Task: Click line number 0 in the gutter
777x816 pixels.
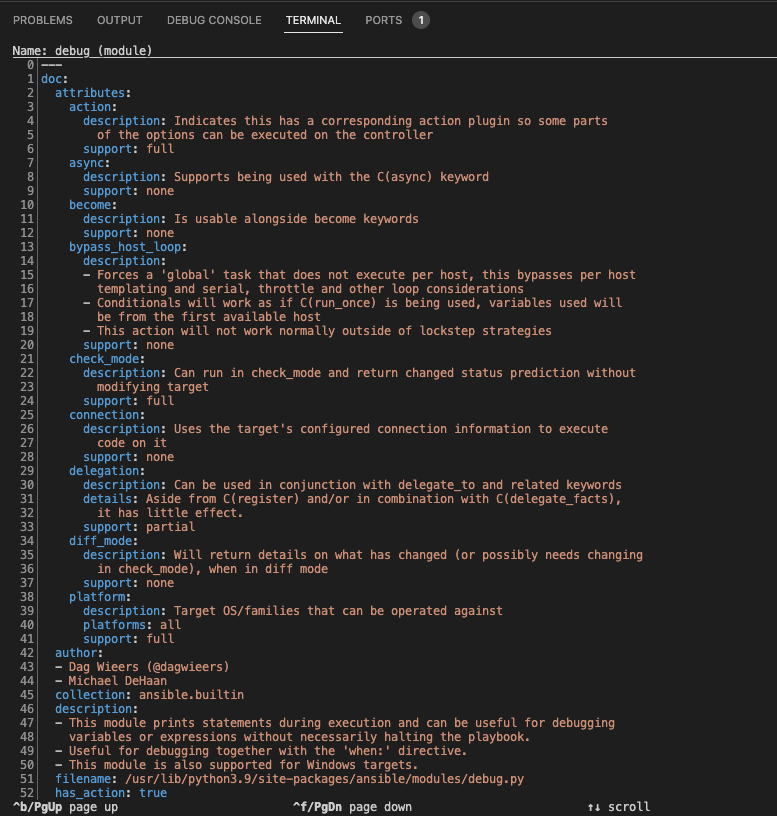Action: pos(30,65)
